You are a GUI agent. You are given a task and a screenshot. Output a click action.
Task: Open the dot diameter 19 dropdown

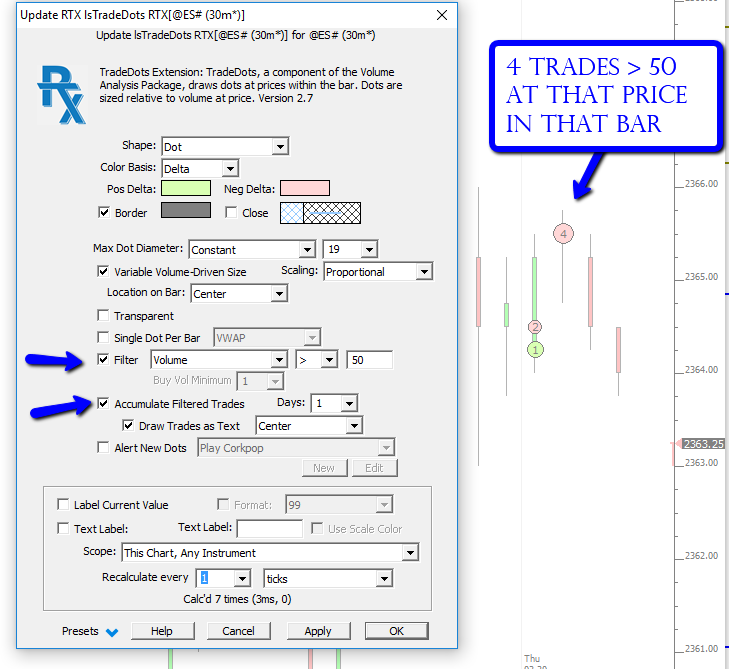(x=350, y=249)
